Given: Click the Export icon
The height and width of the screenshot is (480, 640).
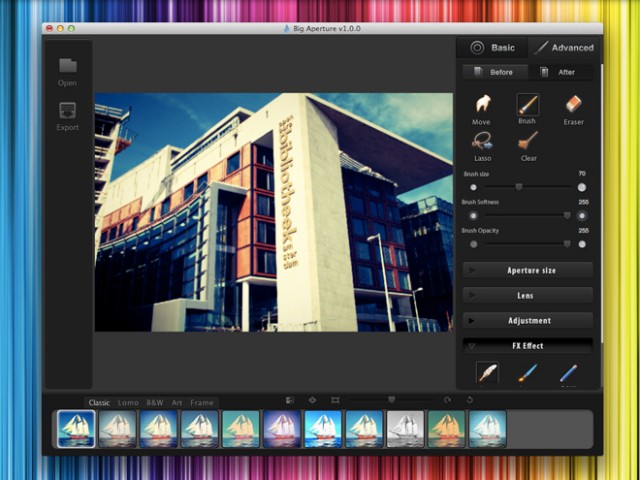Looking at the screenshot, I should [x=68, y=110].
